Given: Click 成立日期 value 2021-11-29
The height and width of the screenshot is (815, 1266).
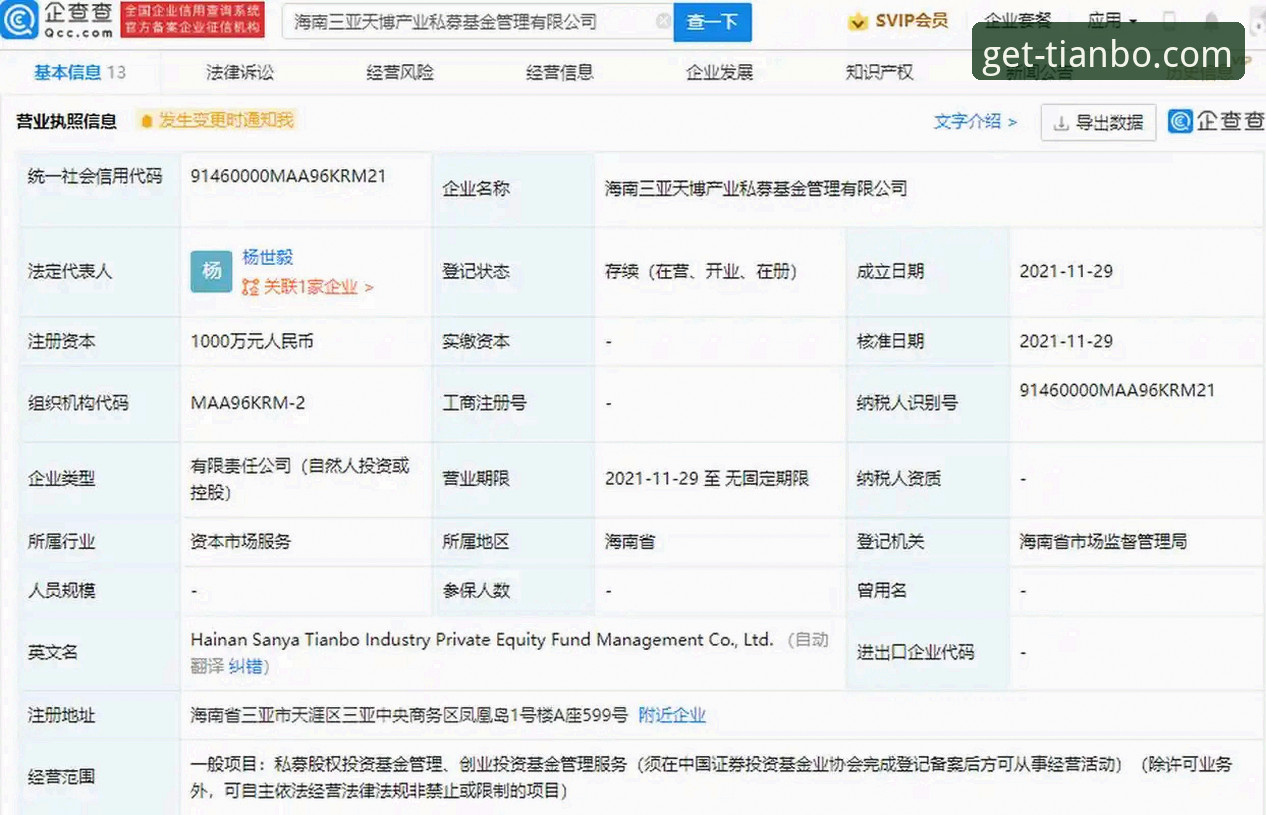Looking at the screenshot, I should click(1066, 271).
